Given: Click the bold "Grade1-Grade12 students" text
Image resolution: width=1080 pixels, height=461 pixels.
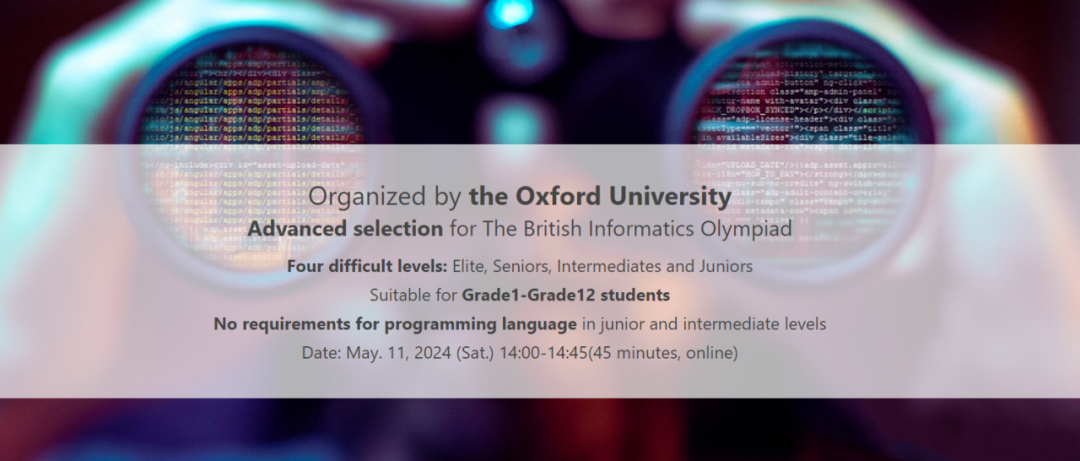Looking at the screenshot, I should 565,295.
